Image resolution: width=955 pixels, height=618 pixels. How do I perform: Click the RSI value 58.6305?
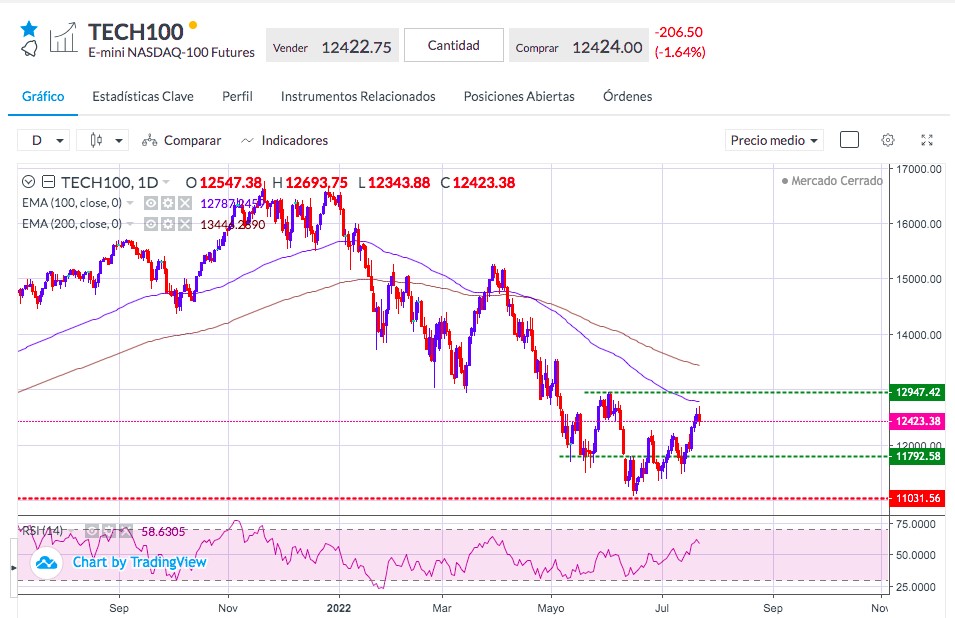pos(163,532)
